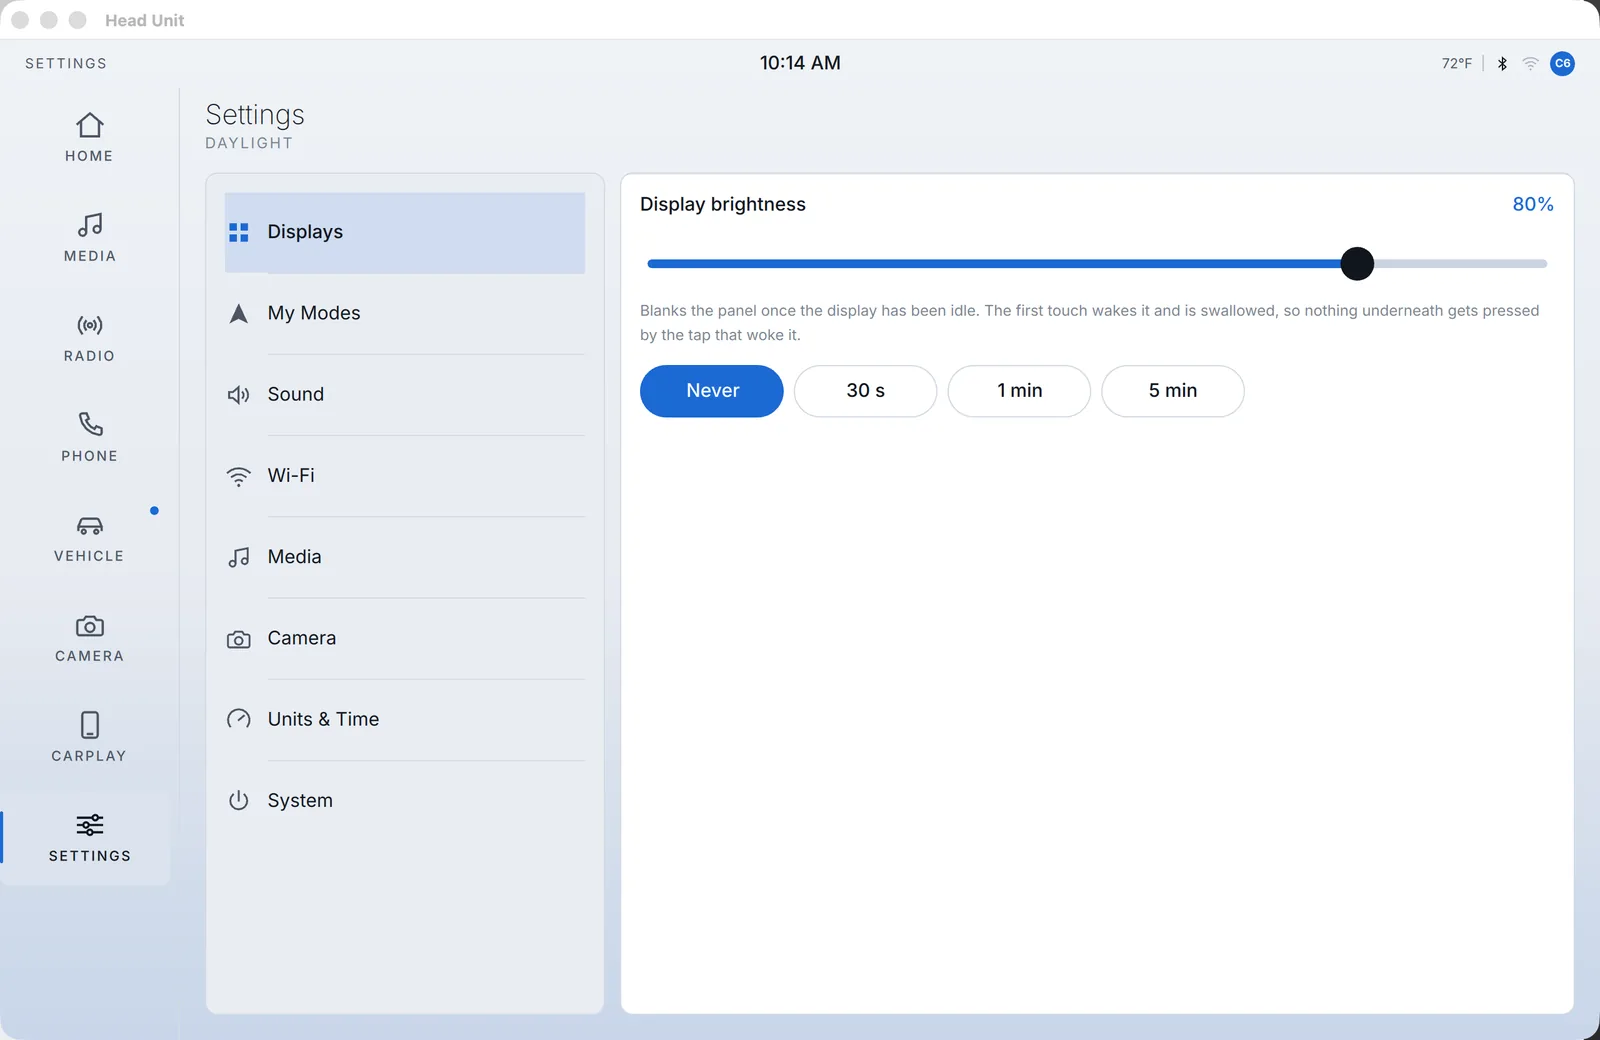1600x1040 pixels.
Task: Open Displays settings category
Action: [x=405, y=232]
